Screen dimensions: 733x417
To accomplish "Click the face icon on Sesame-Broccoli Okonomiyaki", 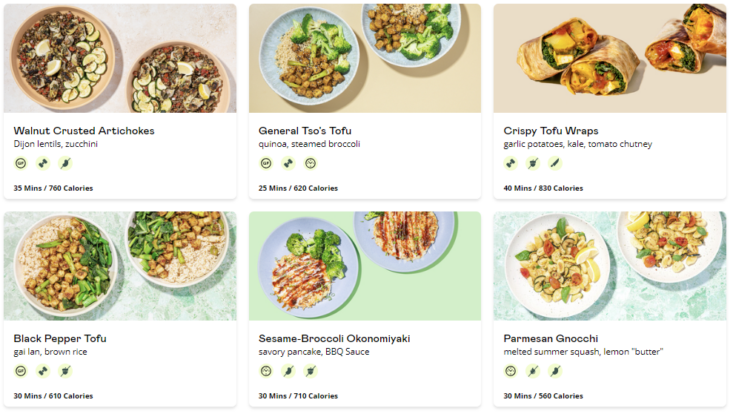I will pyautogui.click(x=265, y=371).
